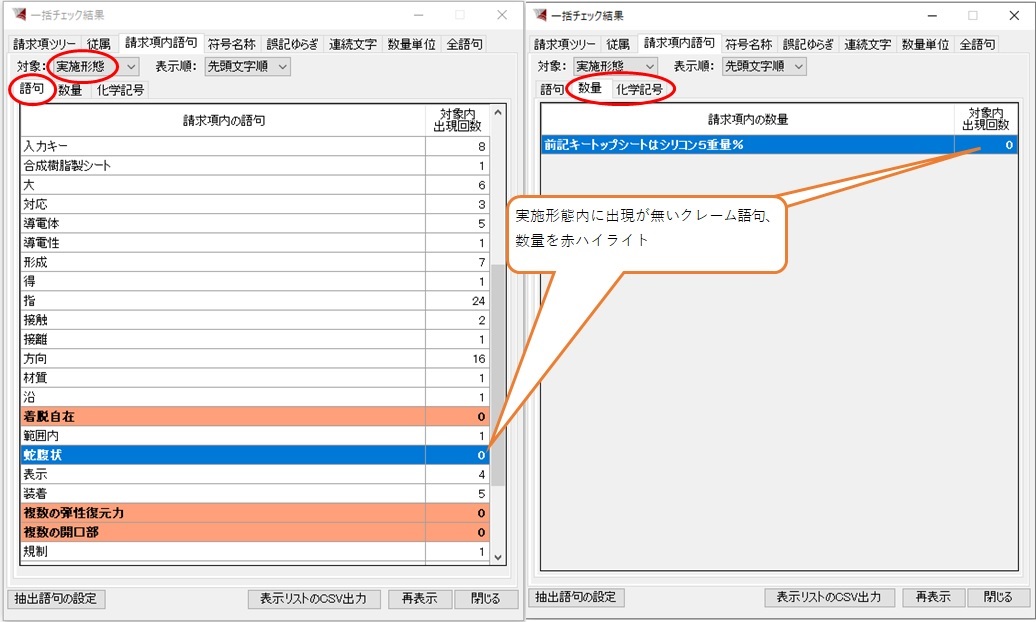The width and height of the screenshot is (1036, 622).
Task: Select 化学記号 sub-tab in left window
Action: point(120,89)
